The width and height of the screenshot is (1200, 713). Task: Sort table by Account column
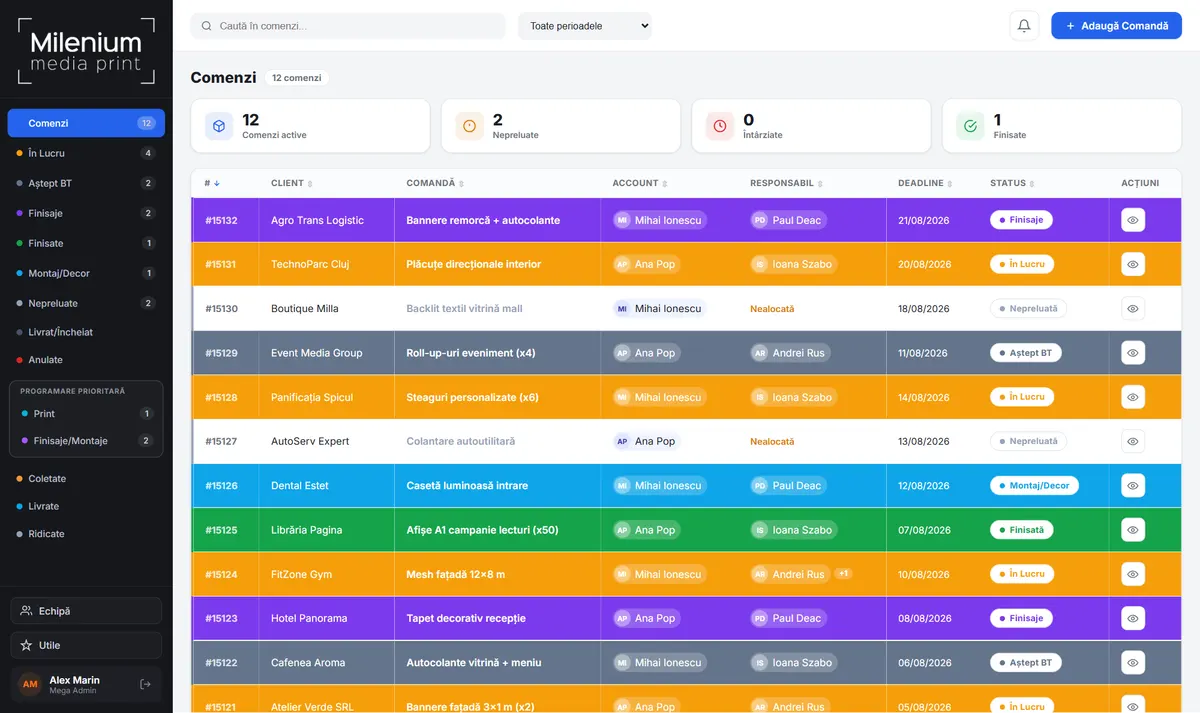tap(640, 183)
